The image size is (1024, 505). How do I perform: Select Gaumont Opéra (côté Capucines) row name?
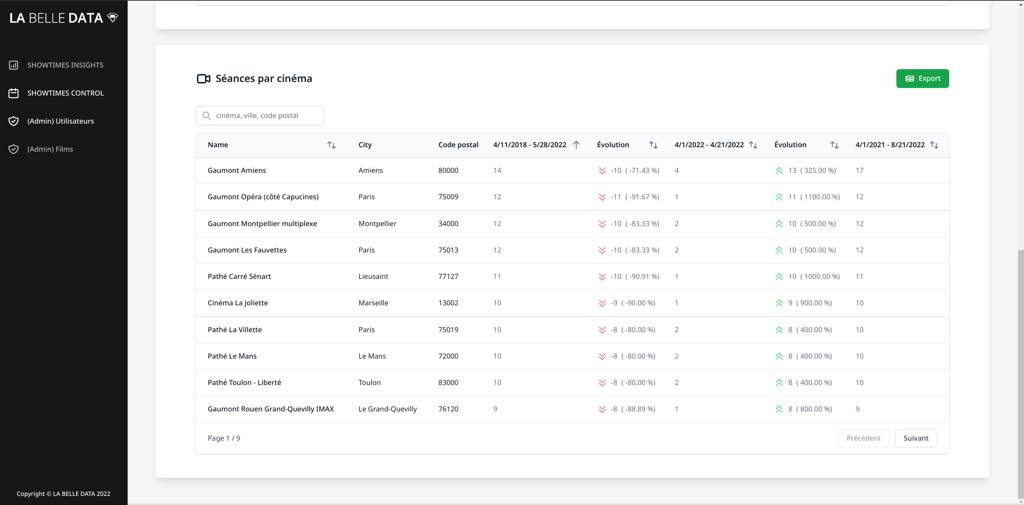(263, 197)
